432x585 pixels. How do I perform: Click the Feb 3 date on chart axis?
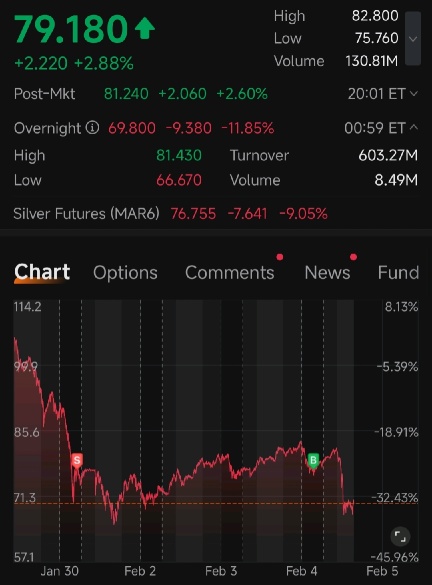(x=221, y=571)
